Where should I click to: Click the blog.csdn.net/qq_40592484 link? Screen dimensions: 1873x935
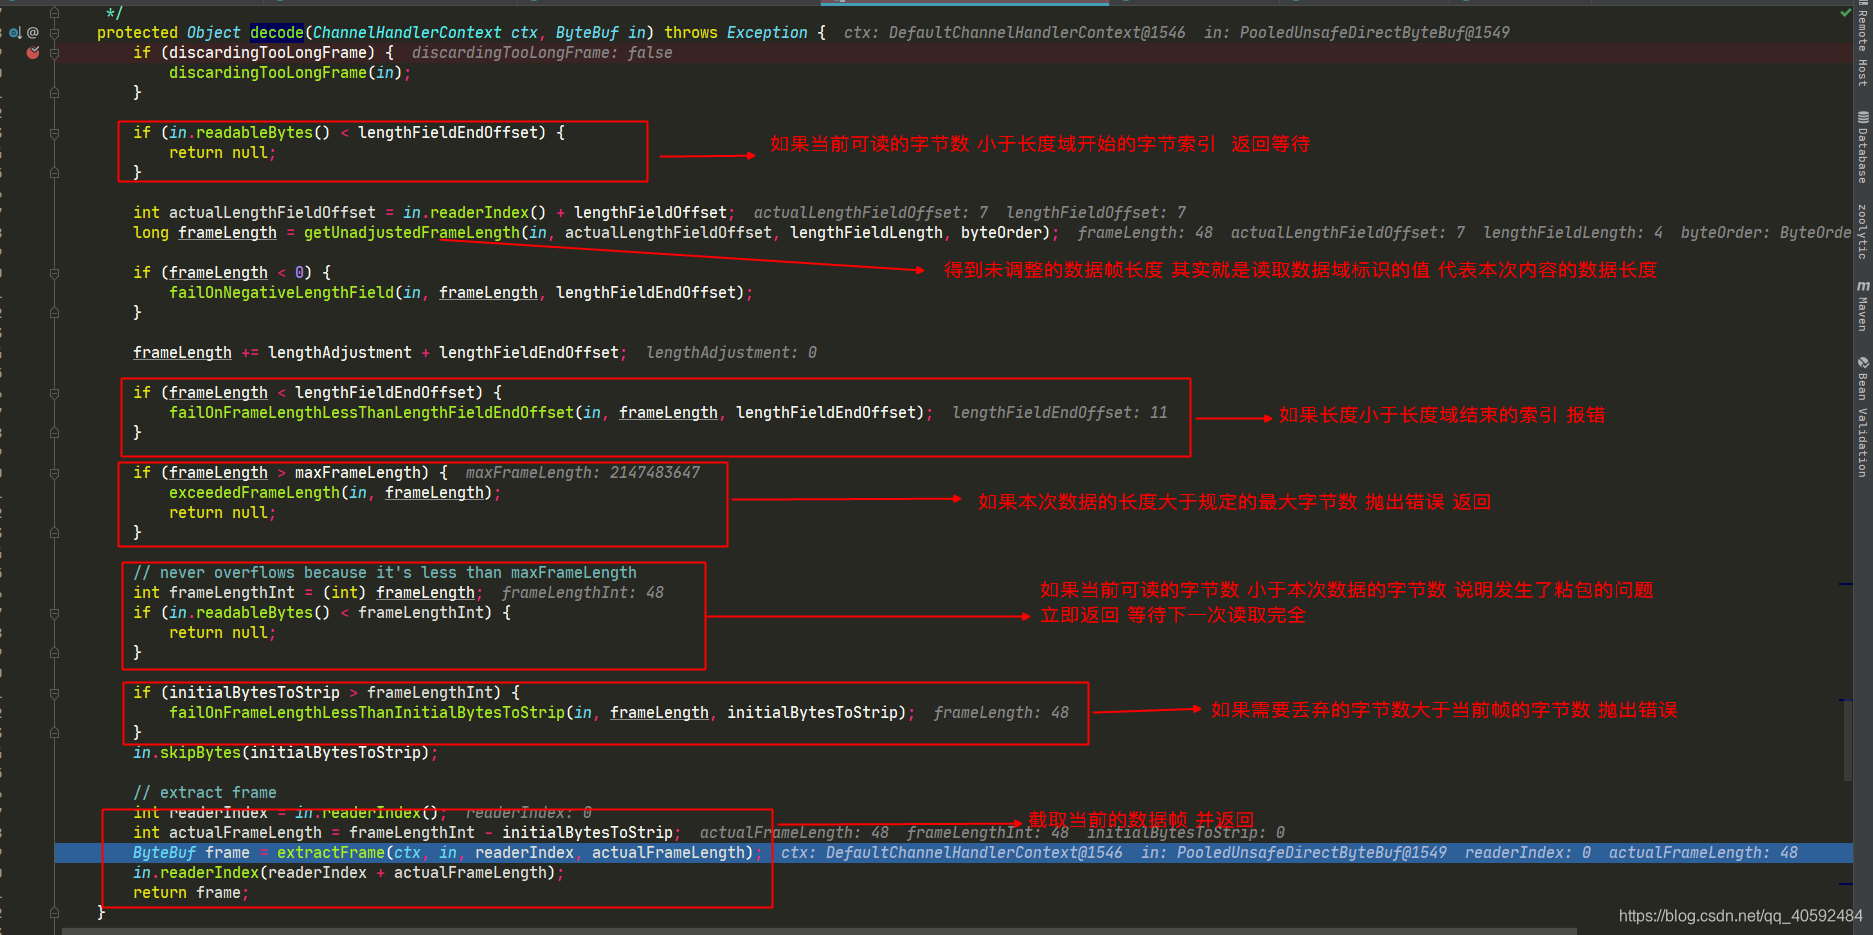pos(1741,916)
